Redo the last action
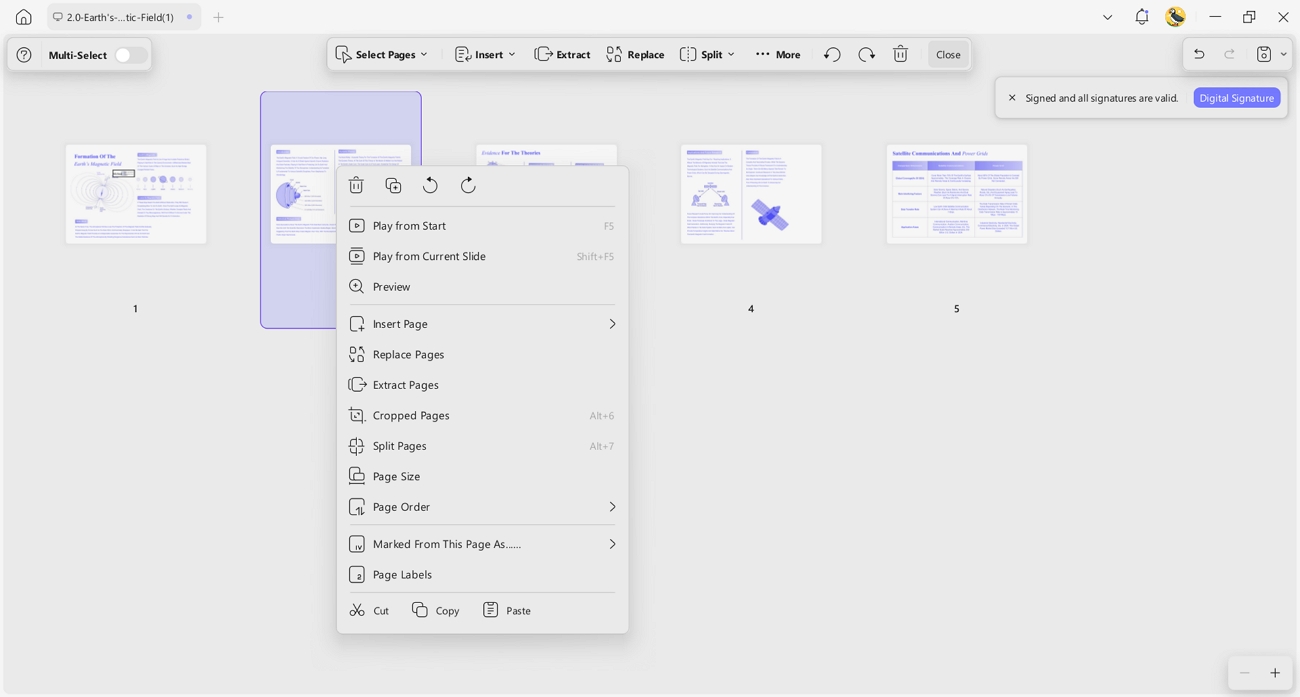The height and width of the screenshot is (697, 1300). point(1230,54)
